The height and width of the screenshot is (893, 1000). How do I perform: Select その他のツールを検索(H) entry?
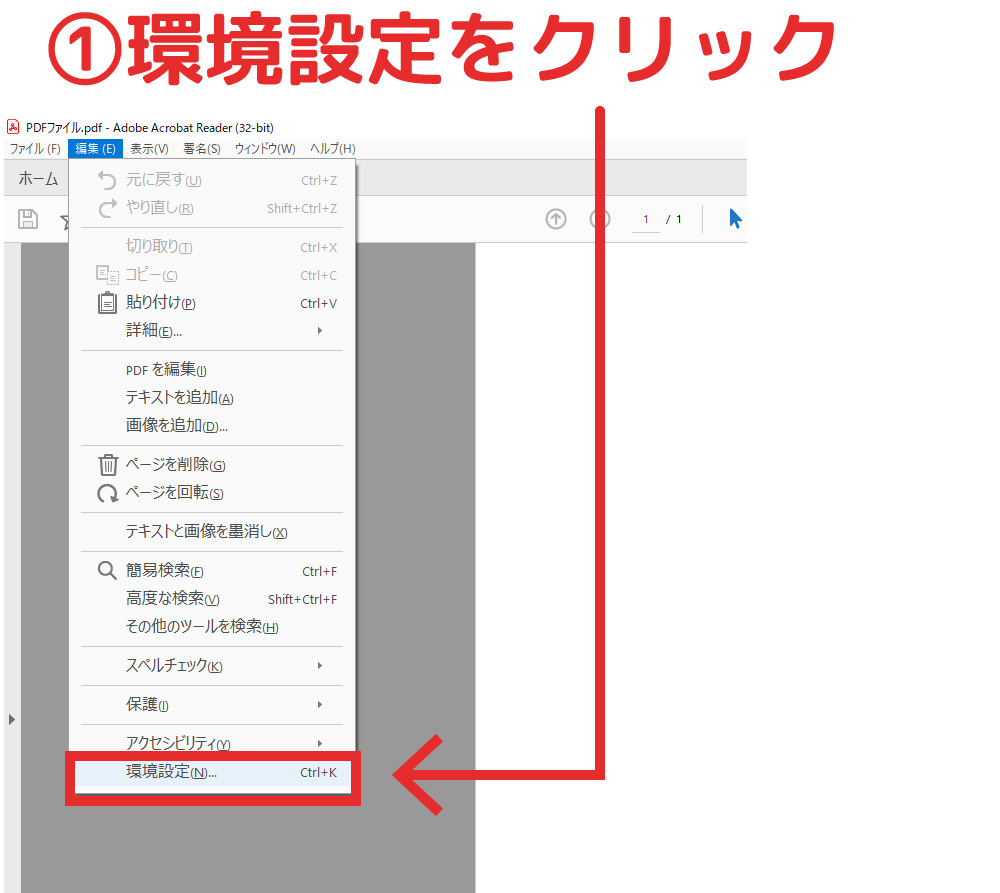click(x=212, y=627)
